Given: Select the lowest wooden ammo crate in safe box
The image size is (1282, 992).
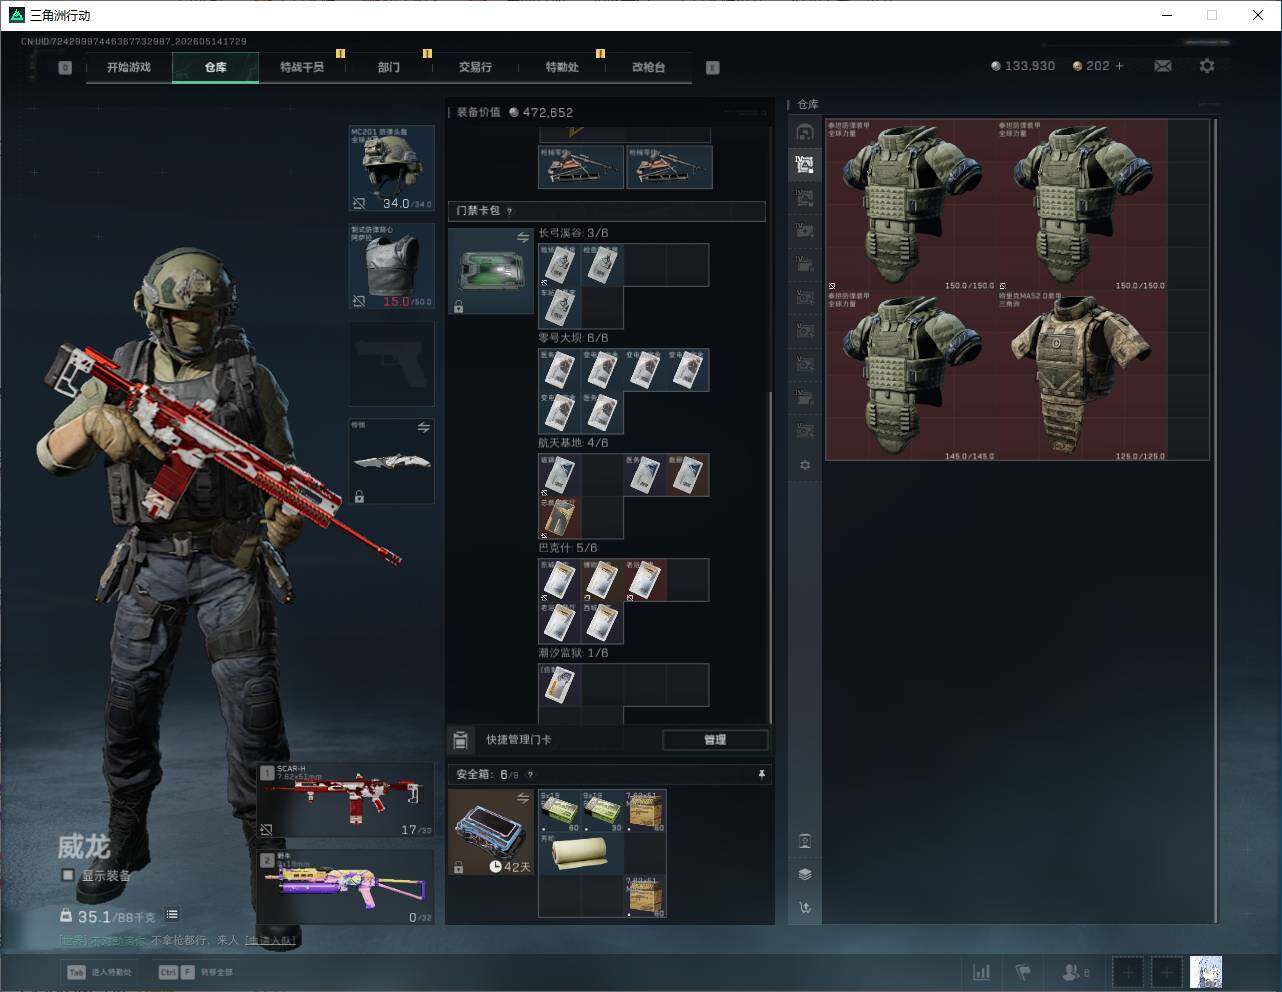Looking at the screenshot, I should coord(645,896).
